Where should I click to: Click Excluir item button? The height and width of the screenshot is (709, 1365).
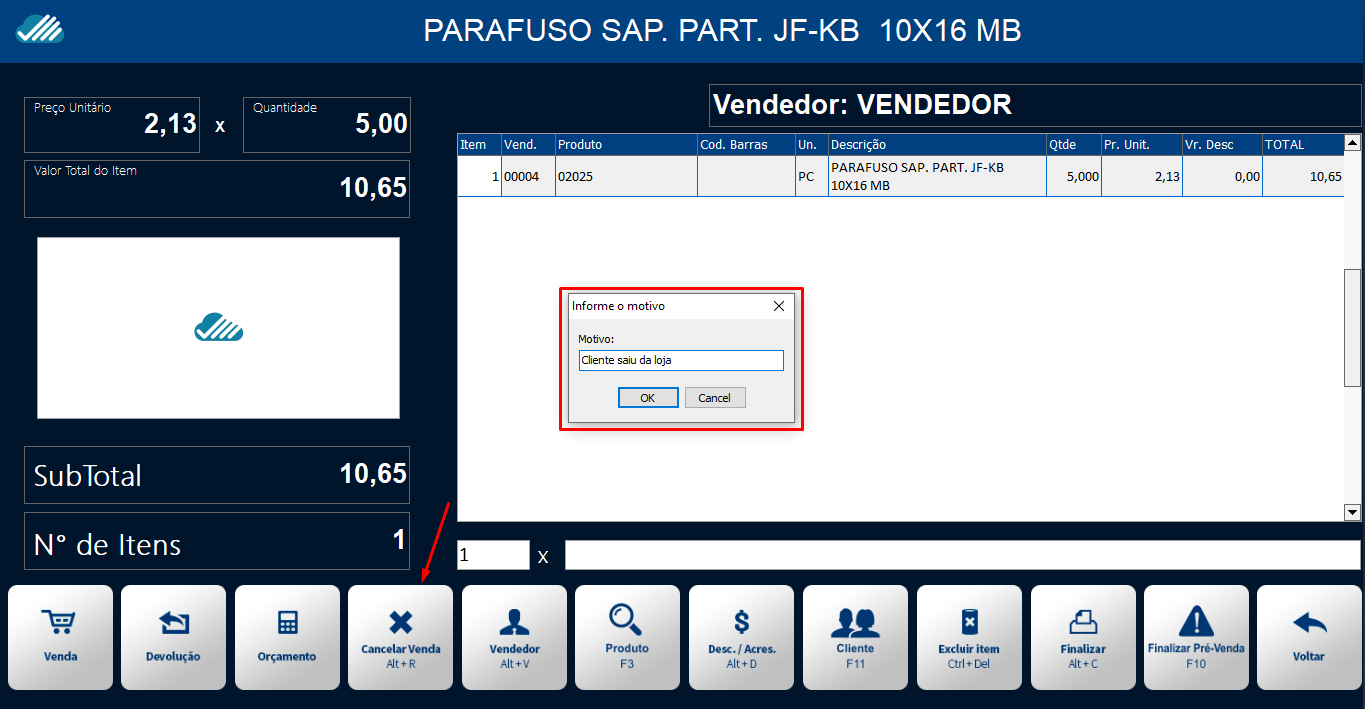(968, 622)
